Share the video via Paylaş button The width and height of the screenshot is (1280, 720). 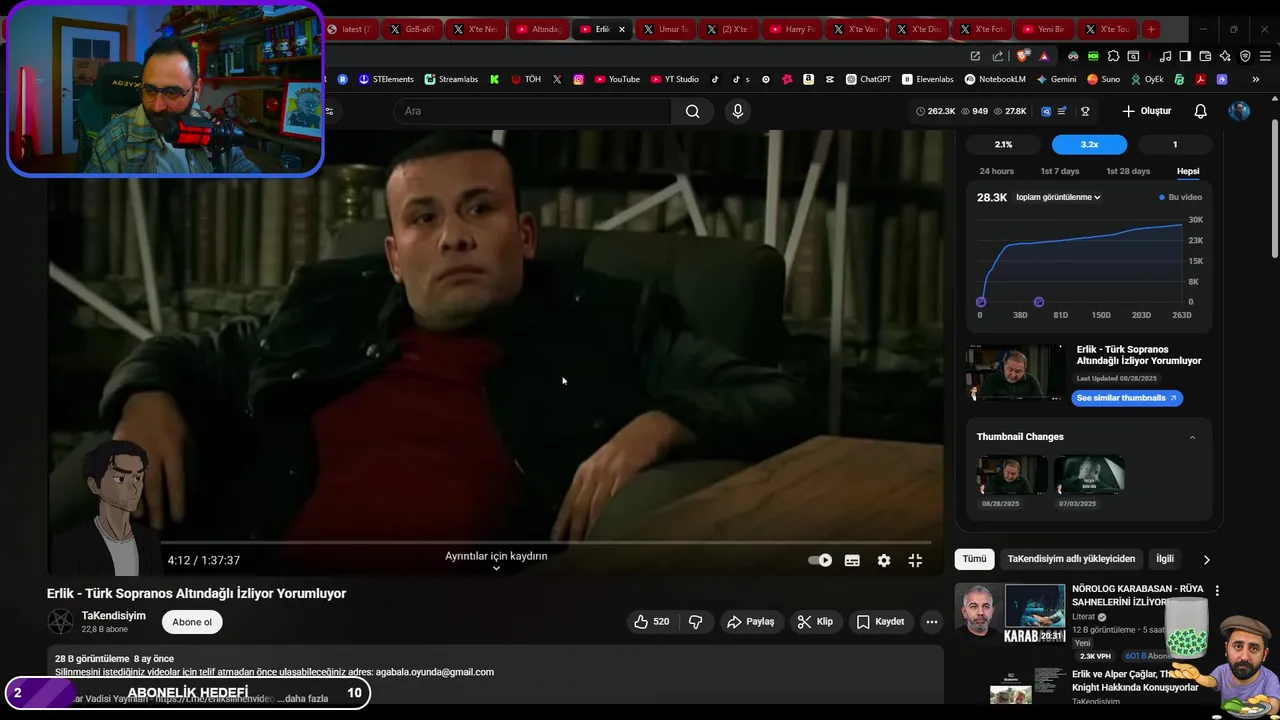pos(751,622)
